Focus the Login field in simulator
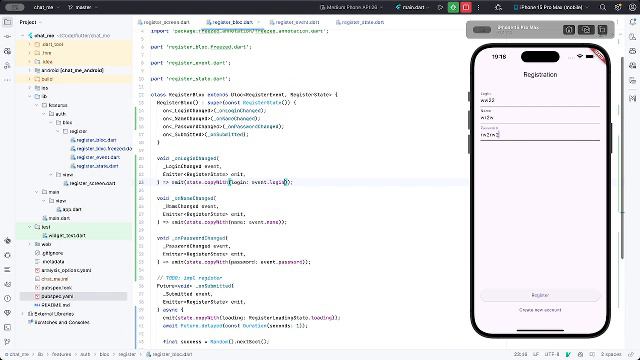 (540, 98)
